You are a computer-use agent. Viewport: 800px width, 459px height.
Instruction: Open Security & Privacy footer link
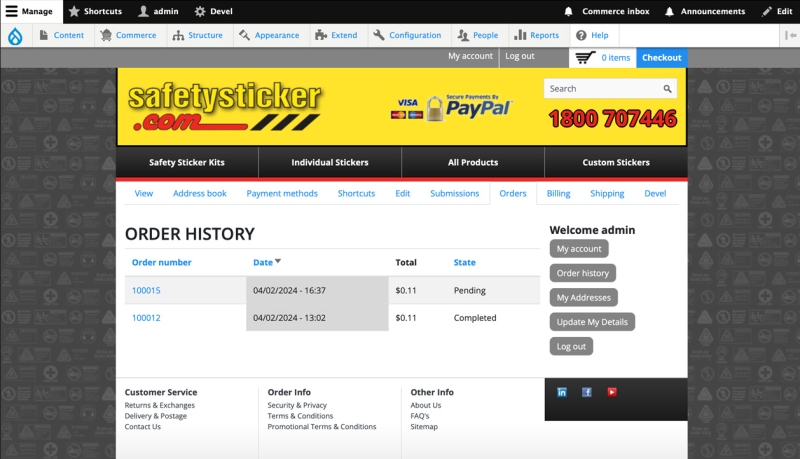[297, 405]
